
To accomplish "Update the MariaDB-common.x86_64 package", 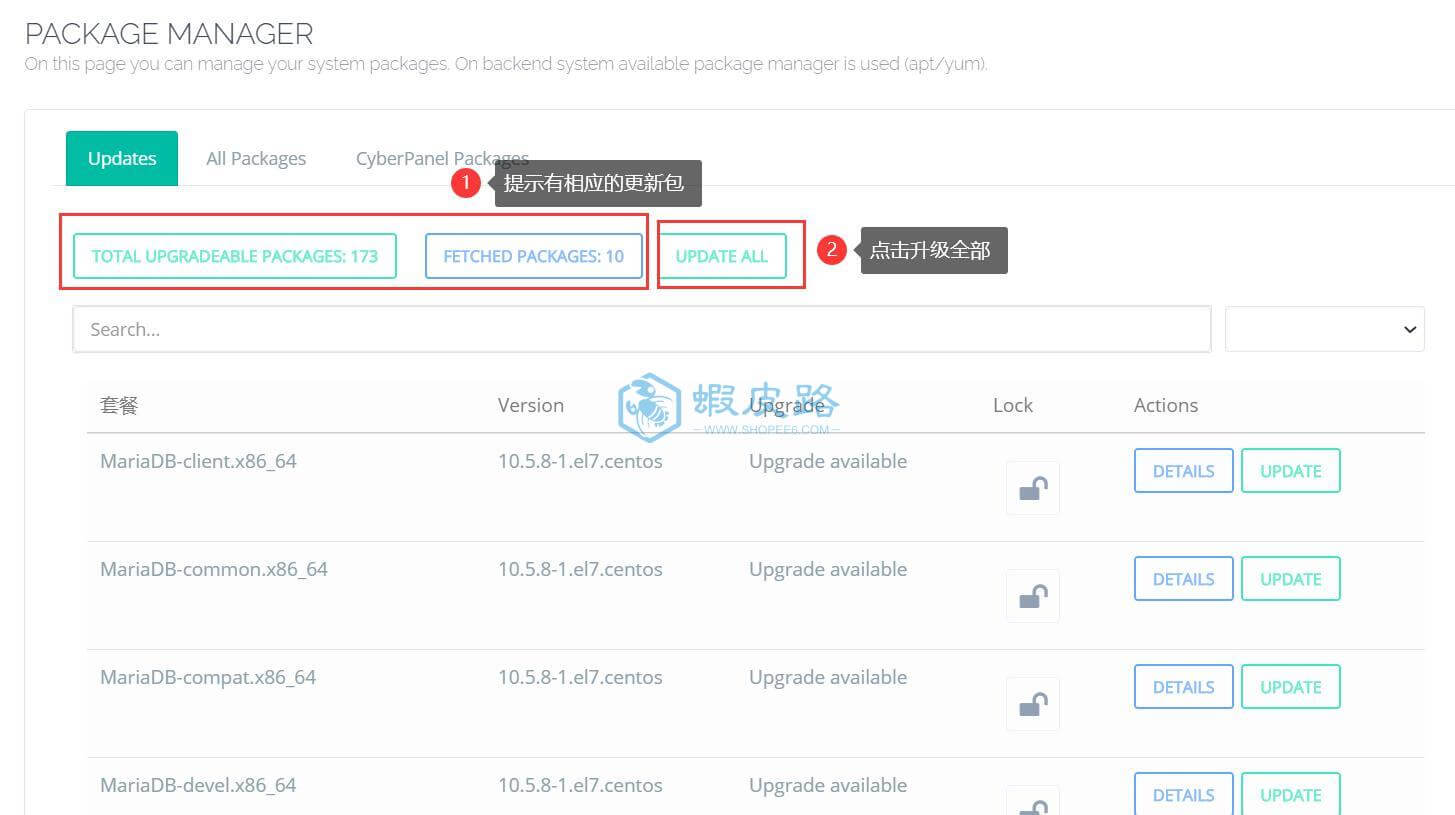I will (1291, 579).
